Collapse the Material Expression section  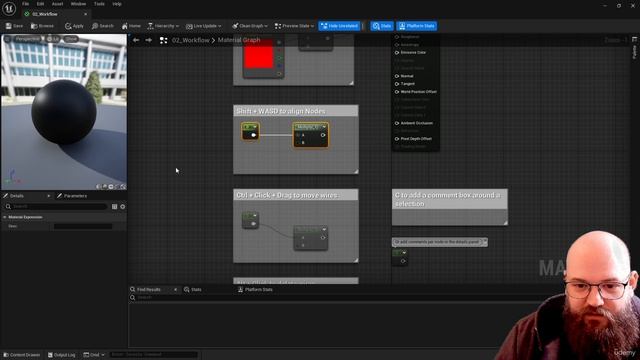pos(5,217)
